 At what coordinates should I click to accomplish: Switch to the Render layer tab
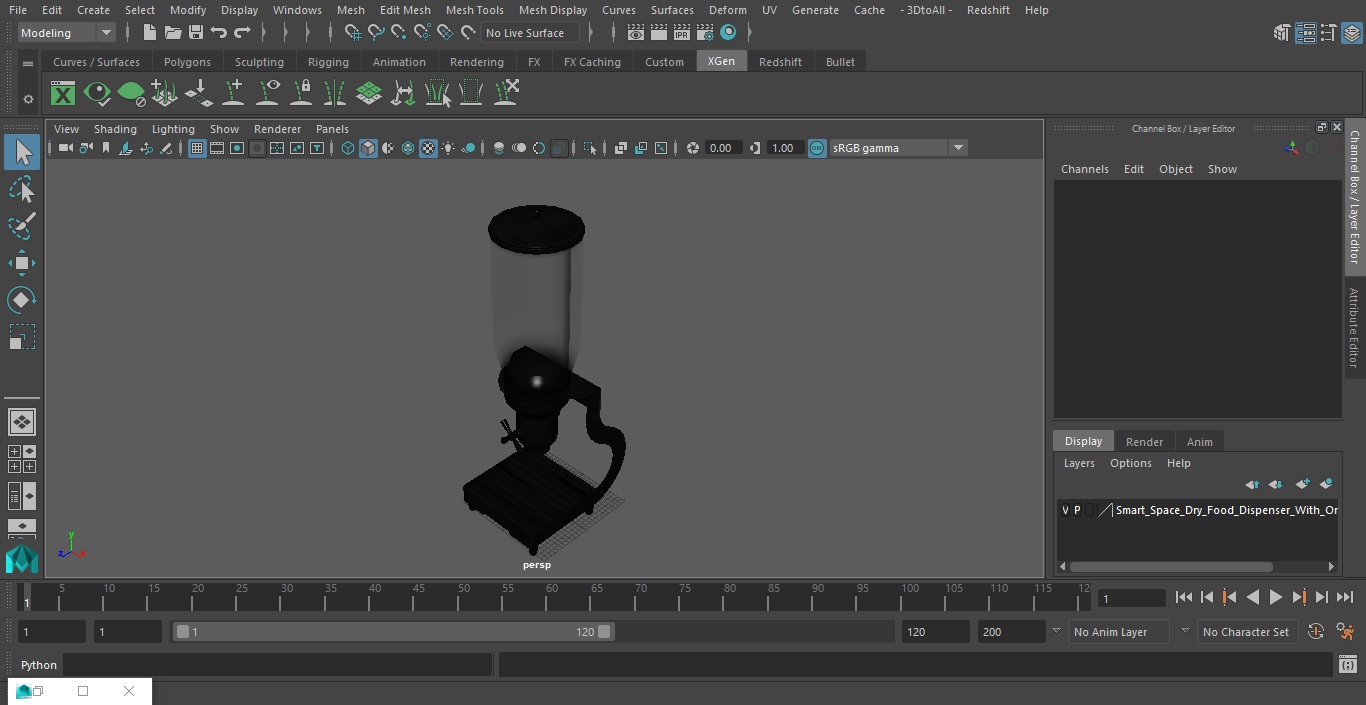pyautogui.click(x=1144, y=442)
